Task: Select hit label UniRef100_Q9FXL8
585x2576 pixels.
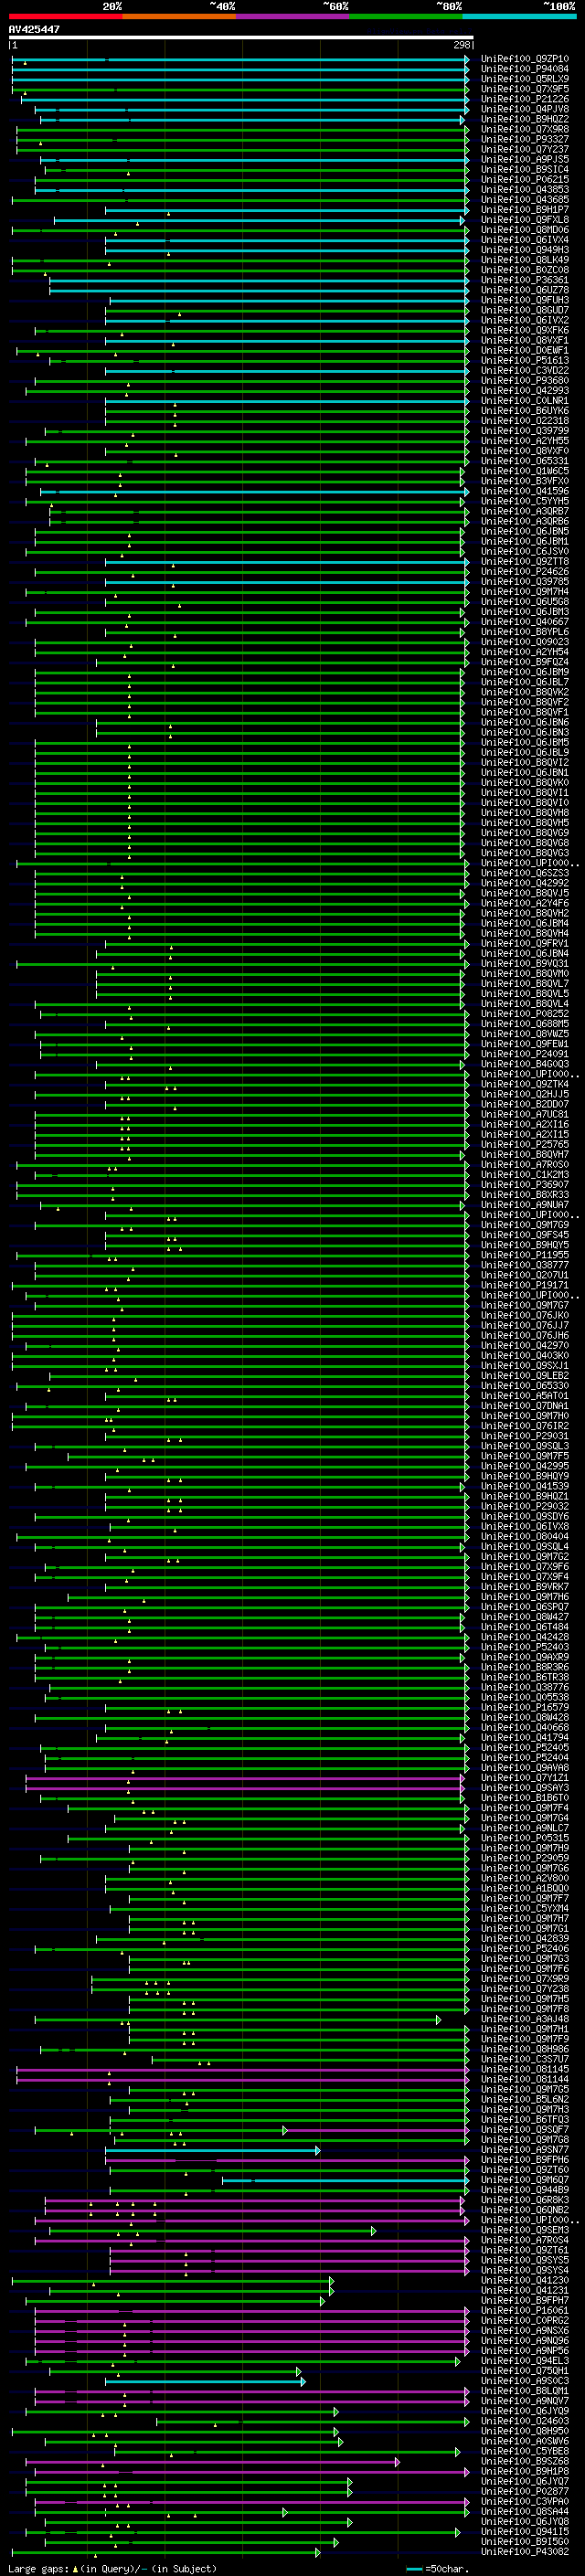Action: [x=525, y=220]
